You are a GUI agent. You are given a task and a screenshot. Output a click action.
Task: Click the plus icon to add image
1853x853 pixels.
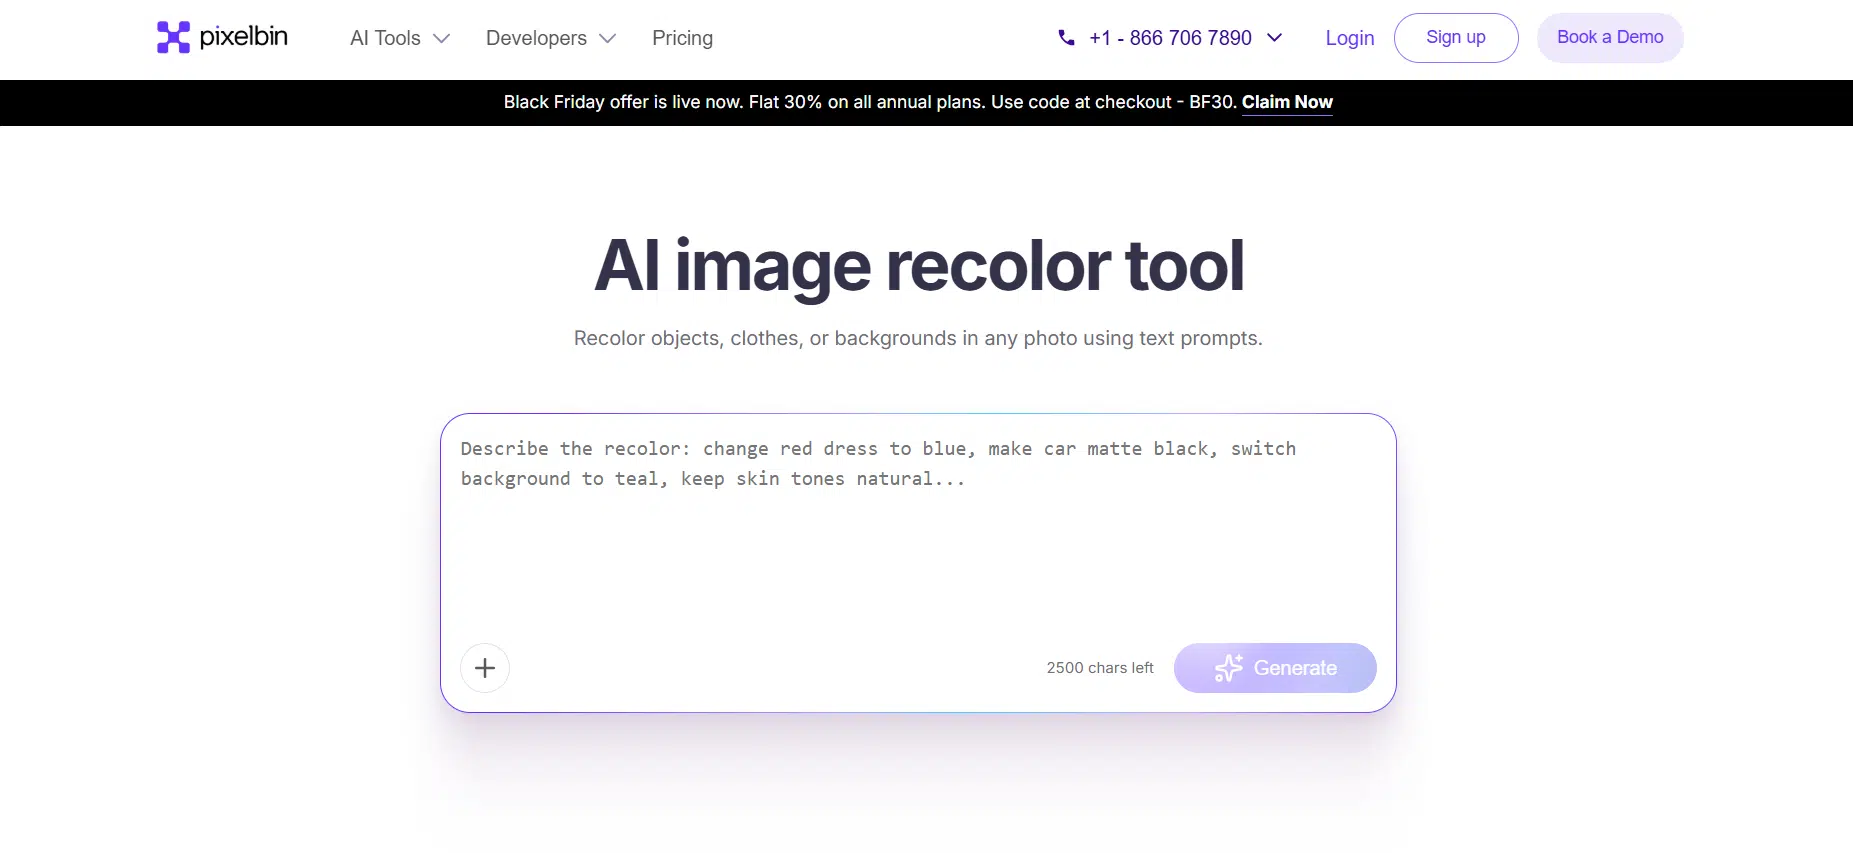485,668
